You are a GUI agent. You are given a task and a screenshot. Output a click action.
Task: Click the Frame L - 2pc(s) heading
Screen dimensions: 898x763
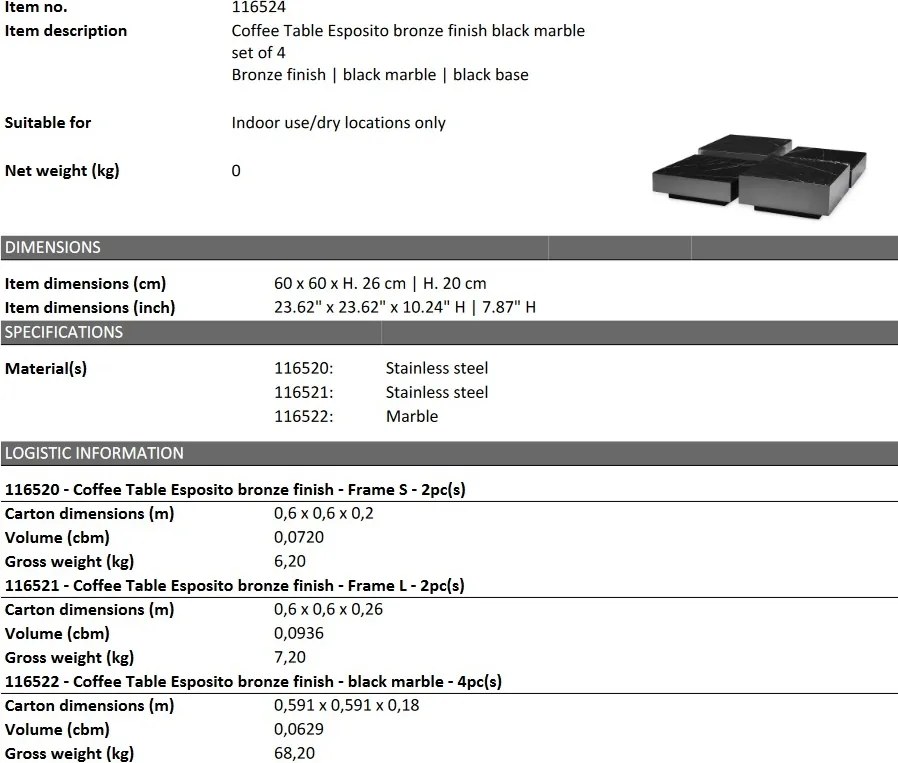pos(235,586)
